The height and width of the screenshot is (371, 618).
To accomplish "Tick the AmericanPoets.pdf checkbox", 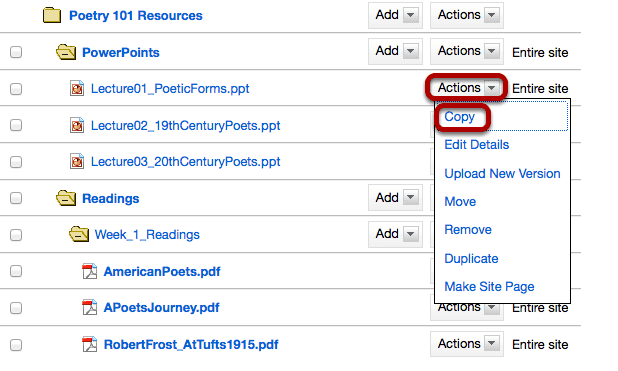I will click(x=16, y=271).
